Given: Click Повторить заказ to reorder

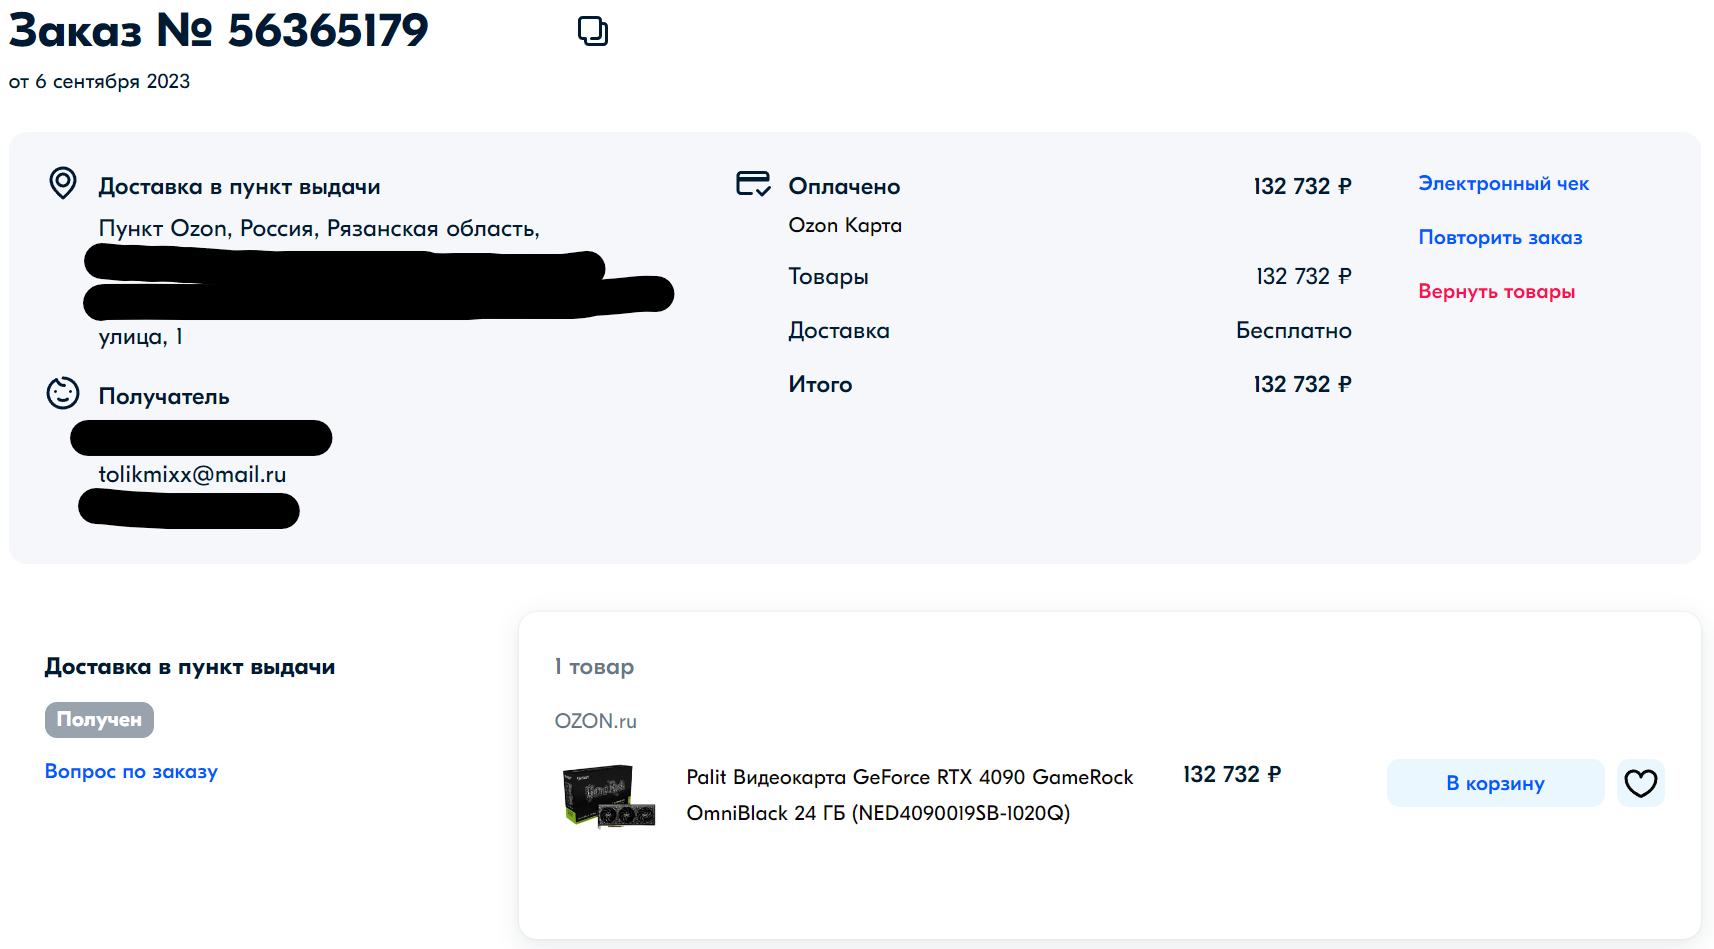Looking at the screenshot, I should pos(1500,238).
